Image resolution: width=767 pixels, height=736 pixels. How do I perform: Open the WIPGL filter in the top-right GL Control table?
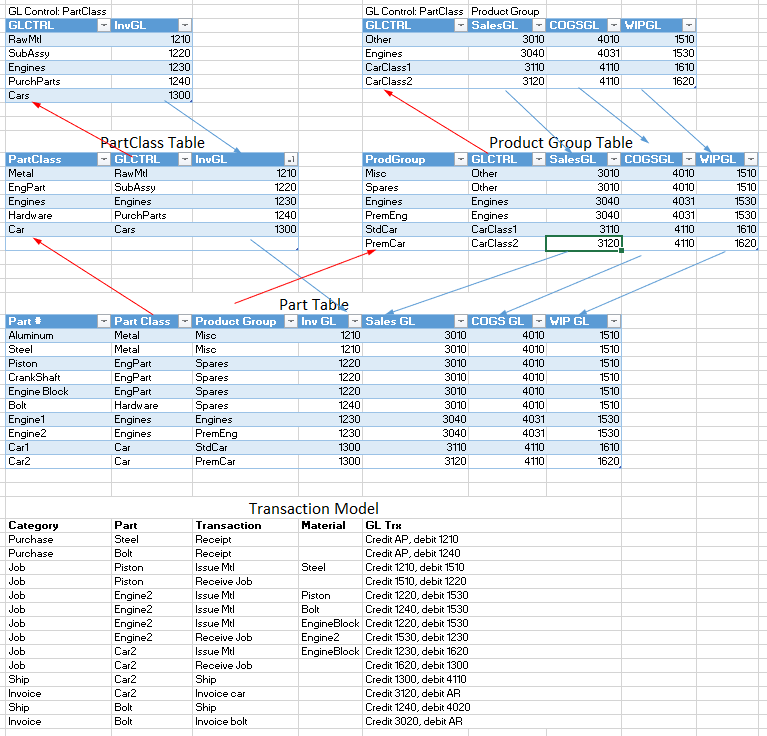pos(689,25)
